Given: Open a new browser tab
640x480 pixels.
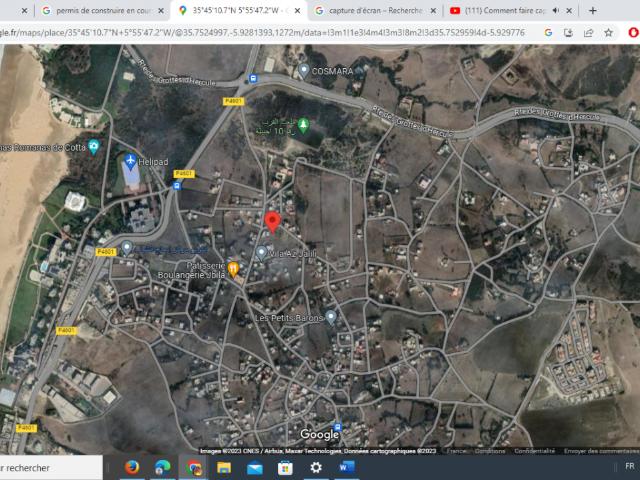Looking at the screenshot, I should 593,10.
